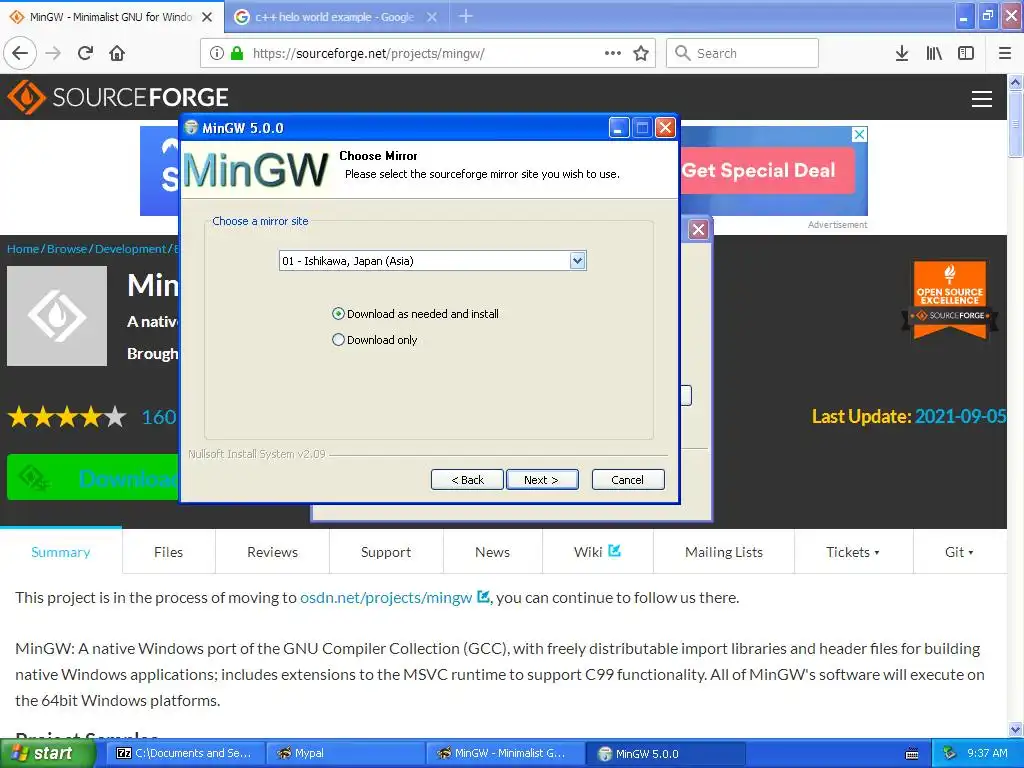Click the Firefox forward arrow
Screen dimensions: 1024x768
[x=53, y=54]
